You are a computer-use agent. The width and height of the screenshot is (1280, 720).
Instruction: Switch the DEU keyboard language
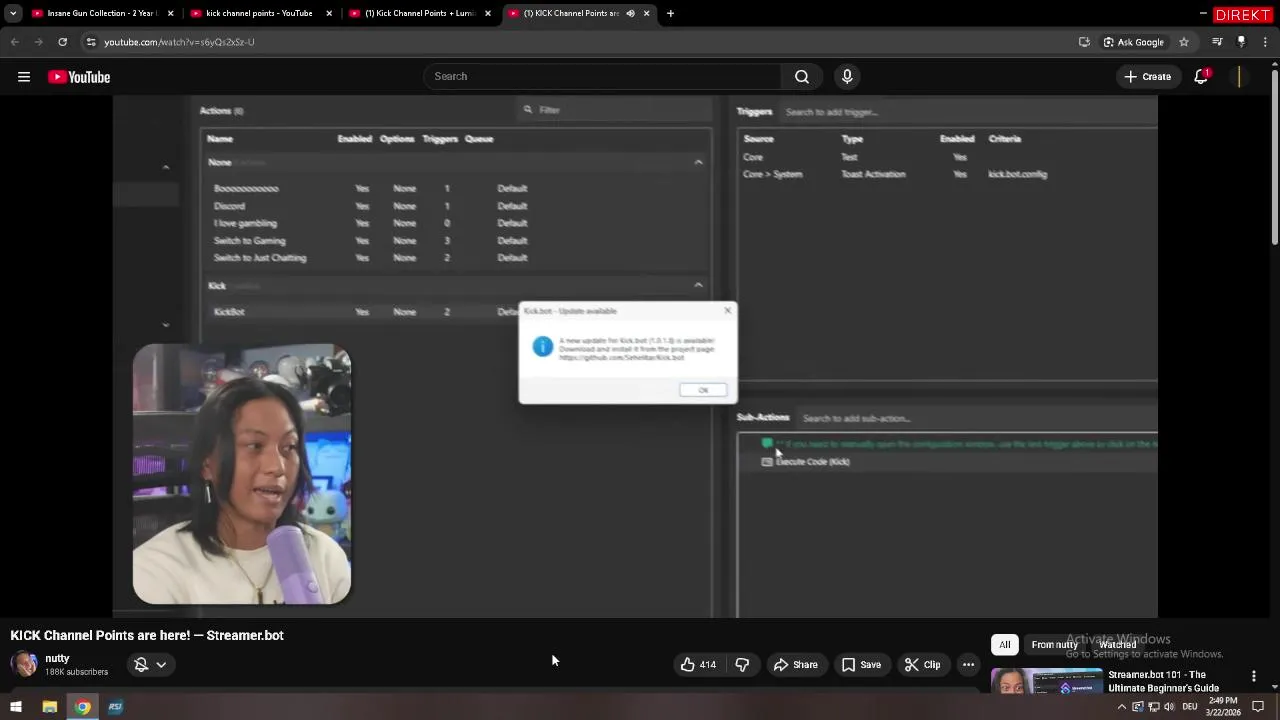tap(1190, 707)
